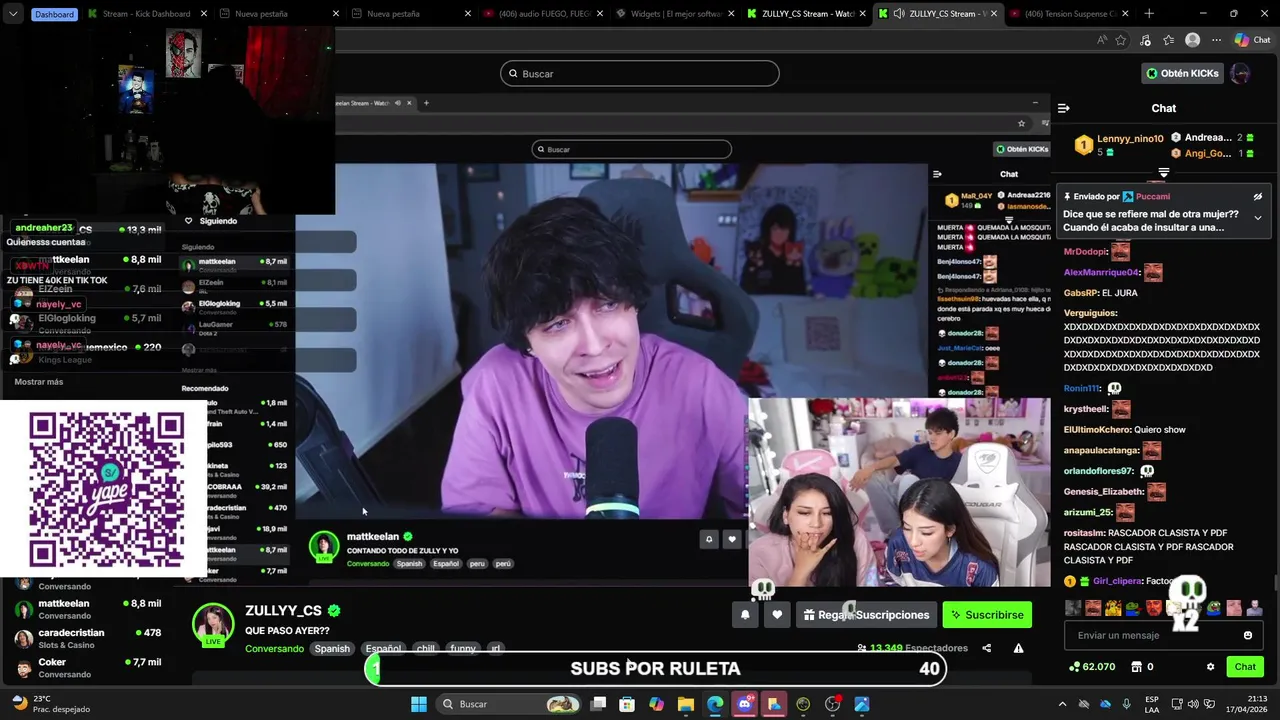
Task: Share the stream with the share icon
Action: click(x=986, y=648)
